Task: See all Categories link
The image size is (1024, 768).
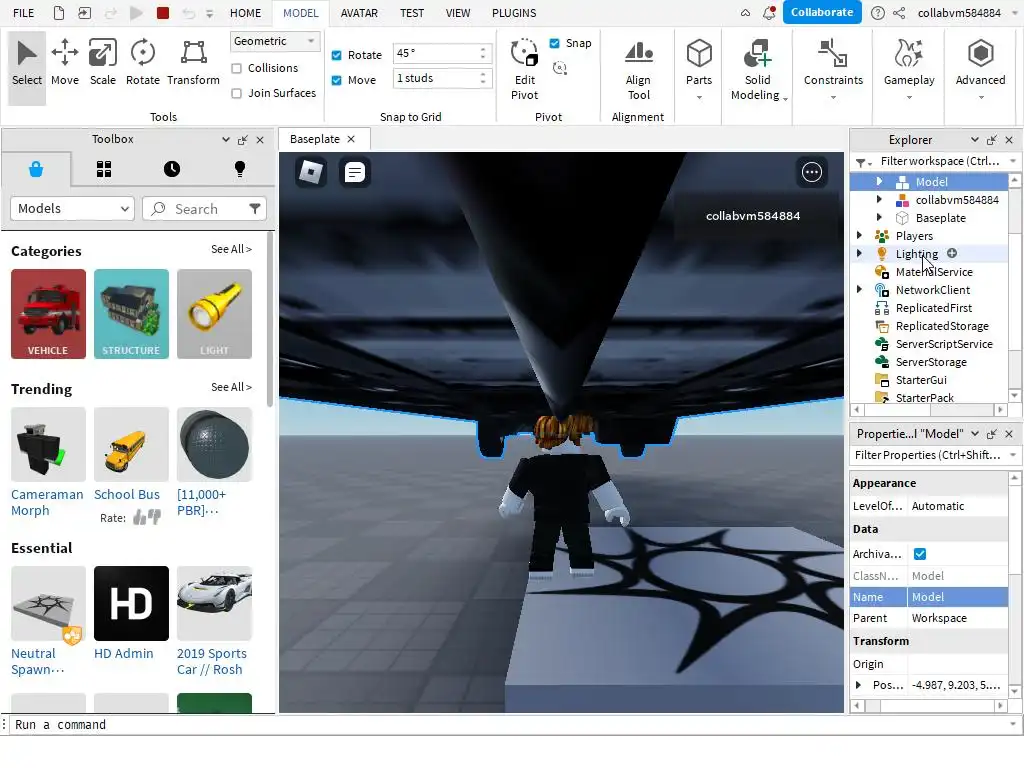Action: [231, 249]
